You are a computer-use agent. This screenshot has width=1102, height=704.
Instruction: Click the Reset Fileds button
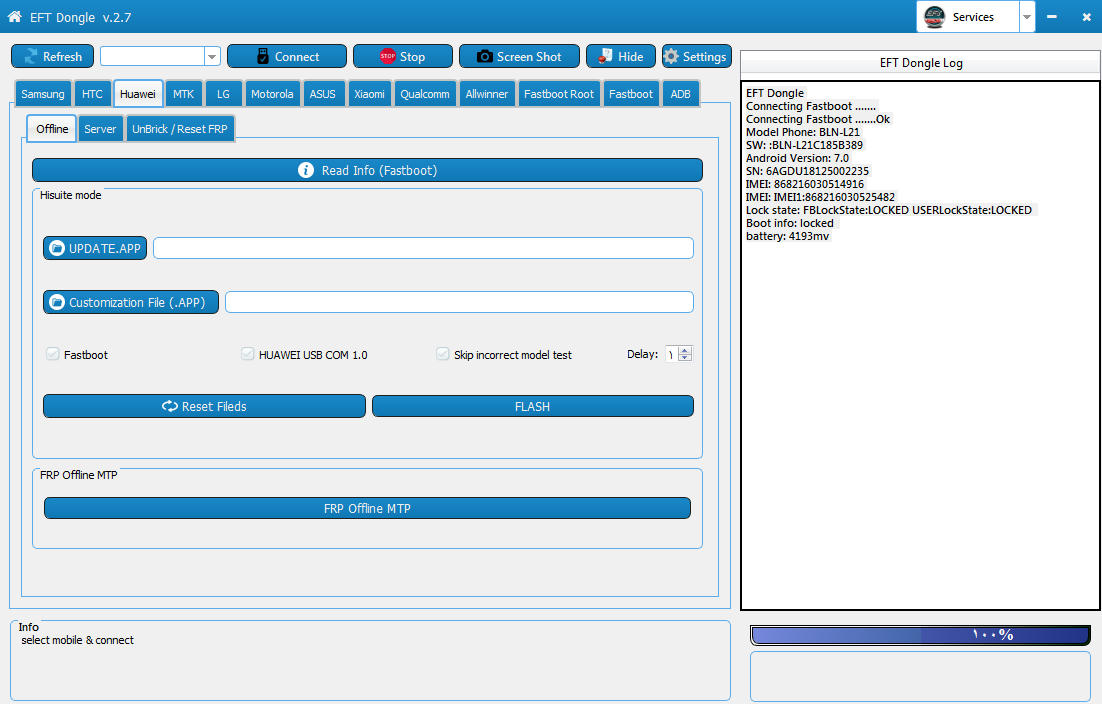tap(205, 406)
